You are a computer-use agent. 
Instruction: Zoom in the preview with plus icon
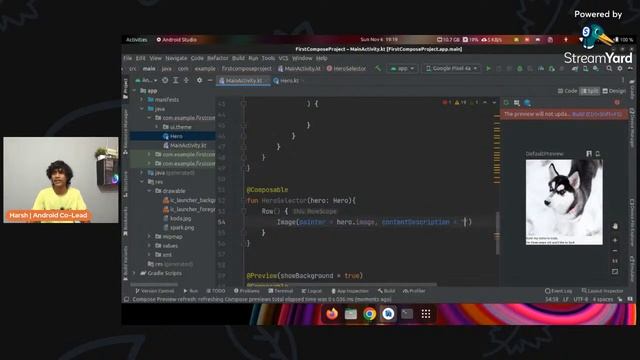click(615, 240)
